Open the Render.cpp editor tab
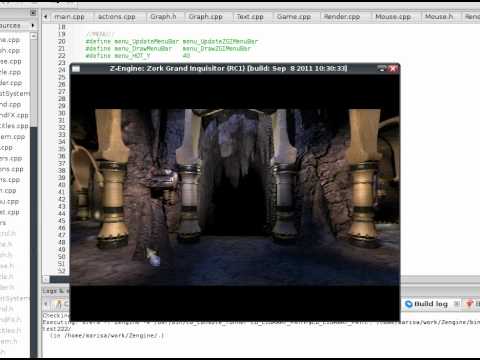 [x=342, y=16]
